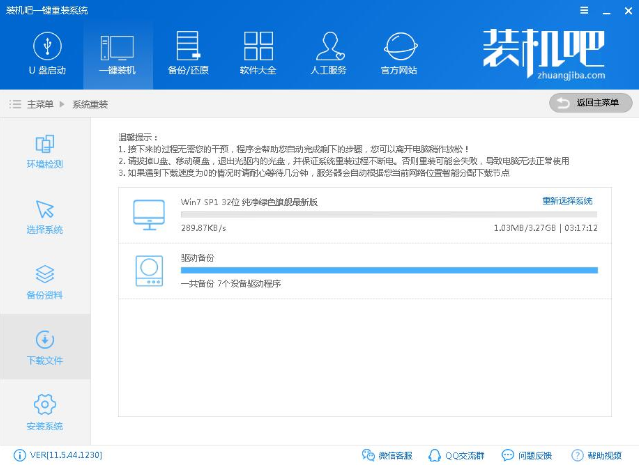Screen dimensions: 640x468
Task: Go to the 环境检测 environment check step
Action: 45,151
